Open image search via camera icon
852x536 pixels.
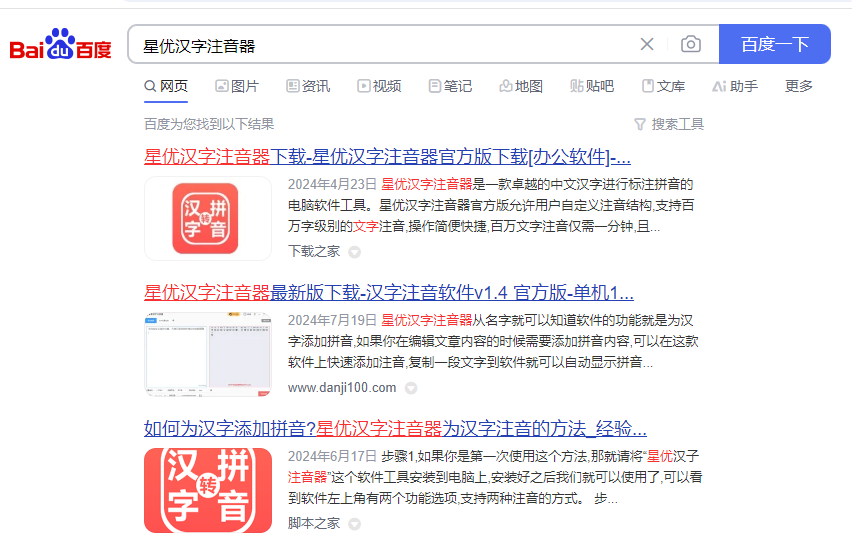coord(691,44)
